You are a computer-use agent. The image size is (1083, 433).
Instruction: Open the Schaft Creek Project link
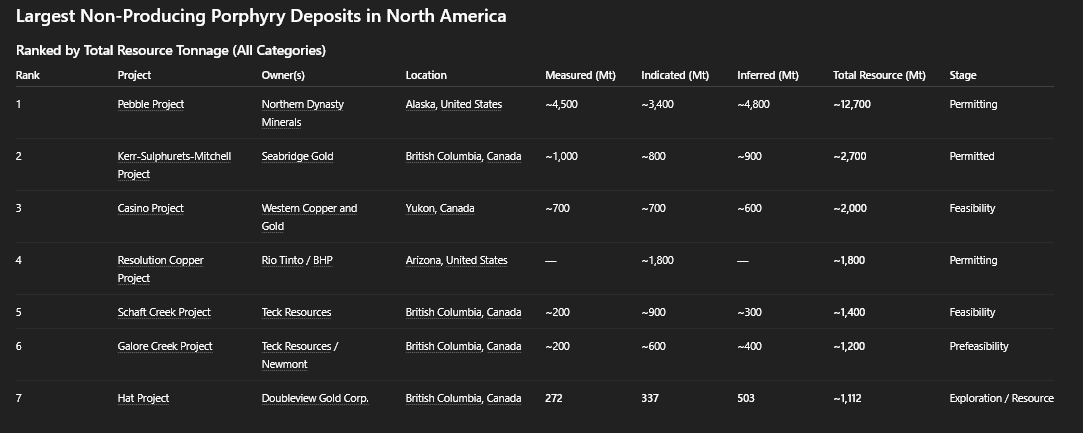(164, 312)
